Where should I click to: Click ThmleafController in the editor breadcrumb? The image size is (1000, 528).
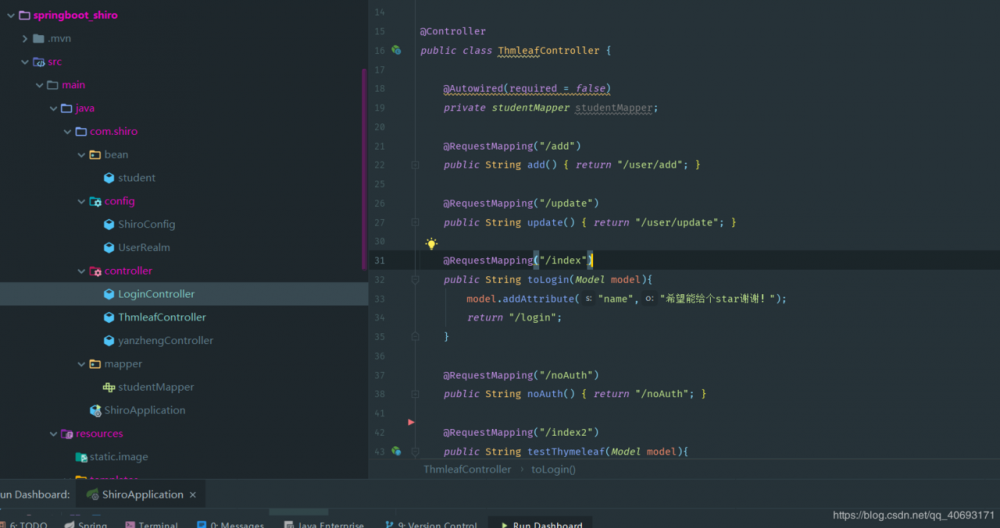coord(467,469)
